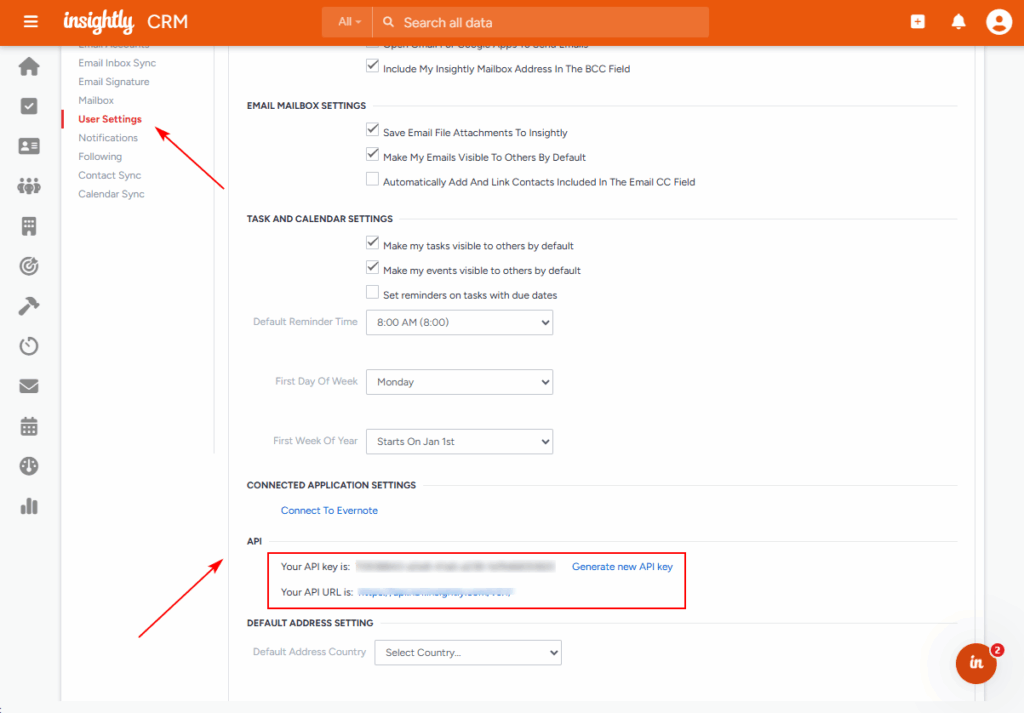Open the hamburger navigation menu
Screen dimensions: 1024x713
point(31,21)
